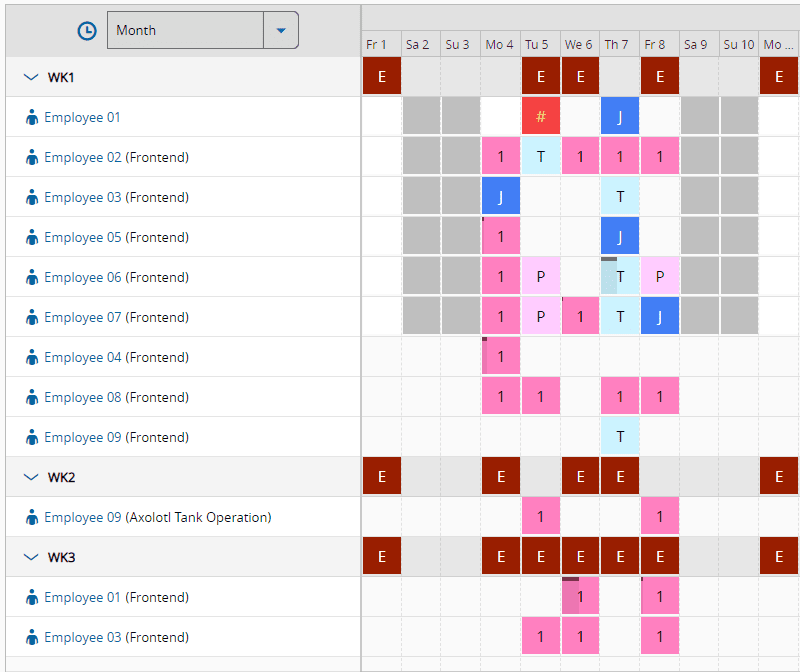Click person icon for Employee 05 (Frontend)

click(32, 237)
